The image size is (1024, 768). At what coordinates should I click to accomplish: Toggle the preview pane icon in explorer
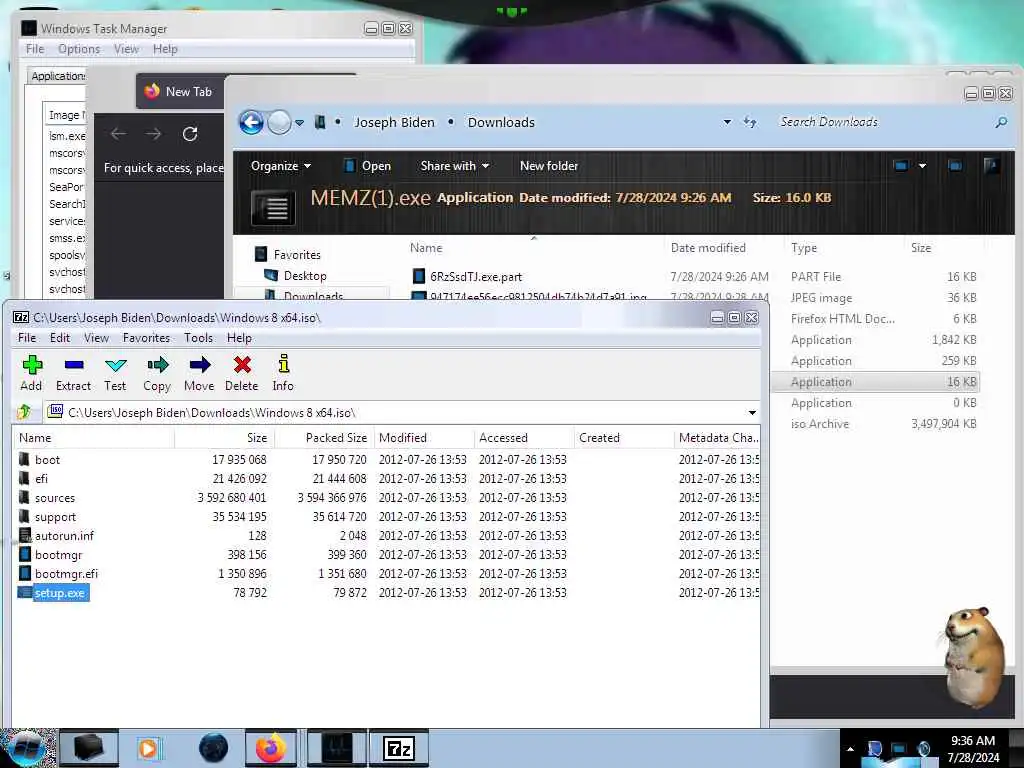tap(955, 166)
